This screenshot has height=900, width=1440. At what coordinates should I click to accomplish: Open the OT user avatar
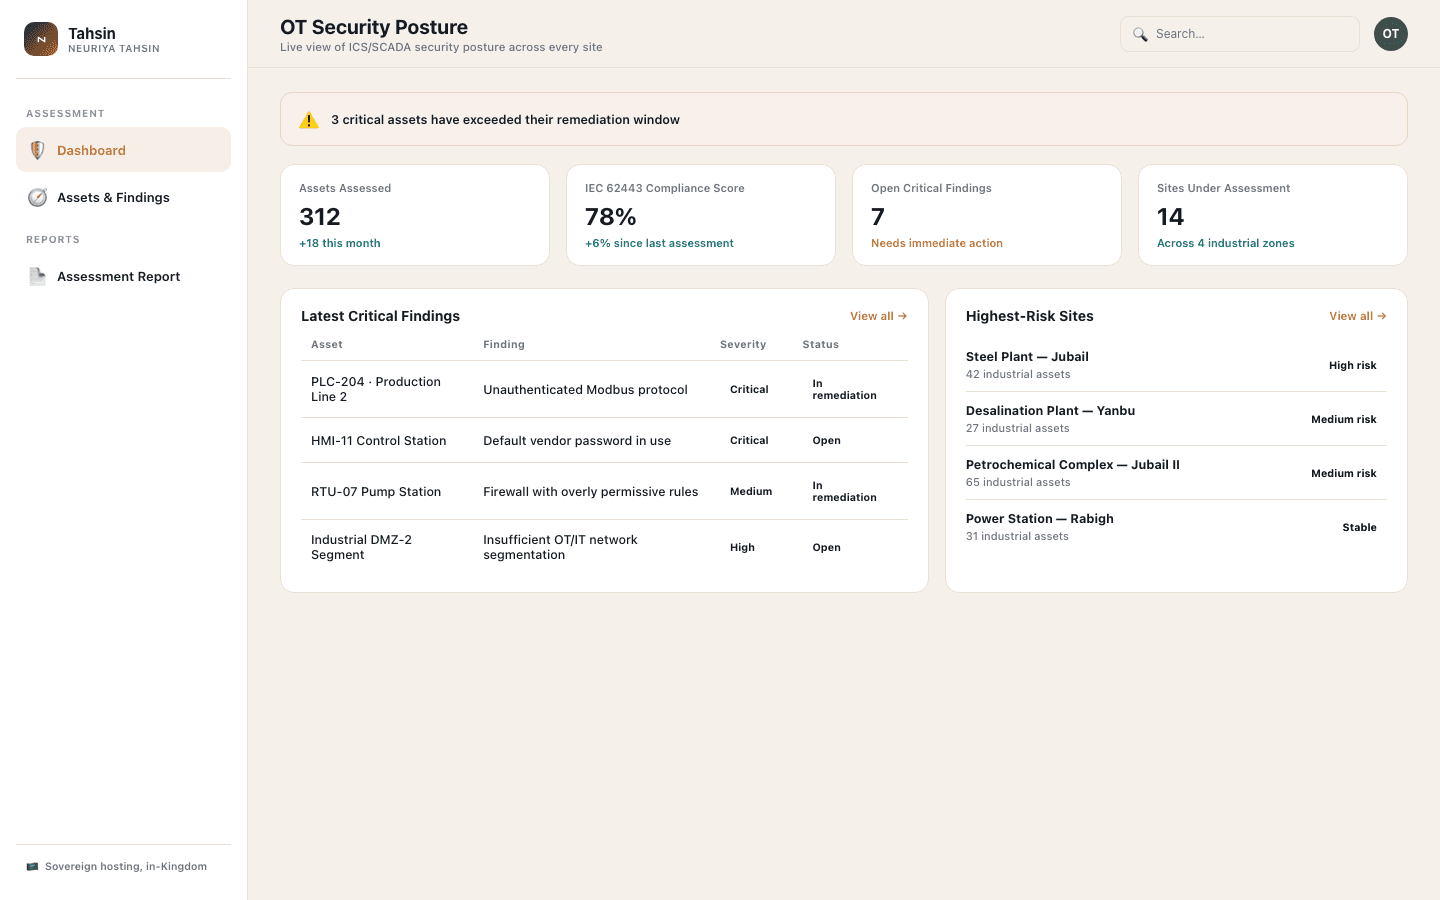(1391, 34)
